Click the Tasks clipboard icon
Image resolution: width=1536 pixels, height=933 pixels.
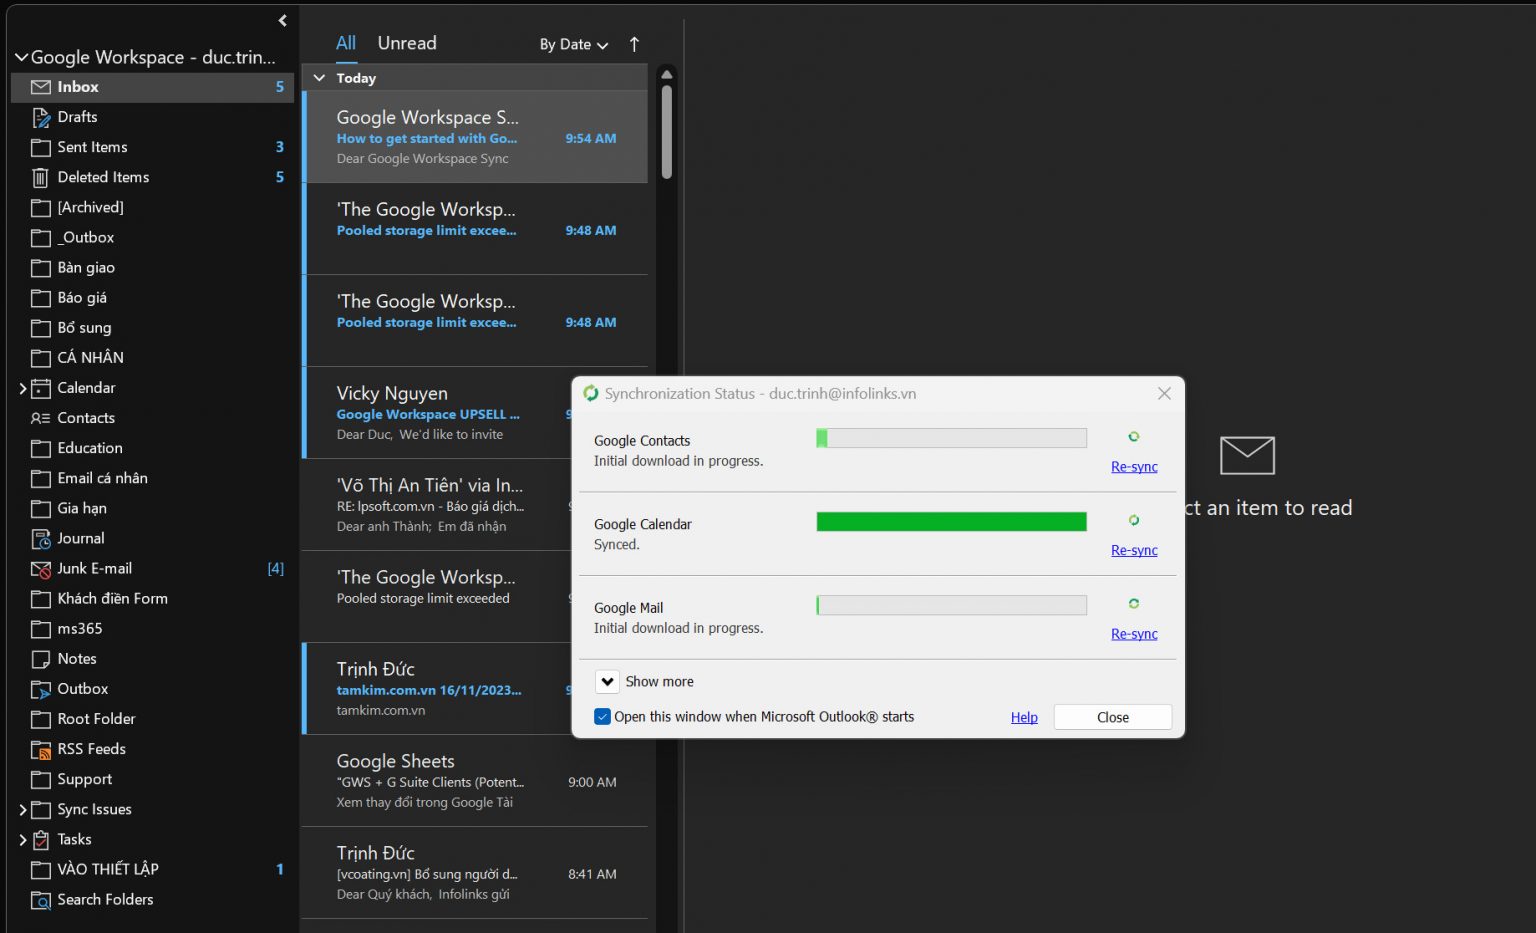41,840
